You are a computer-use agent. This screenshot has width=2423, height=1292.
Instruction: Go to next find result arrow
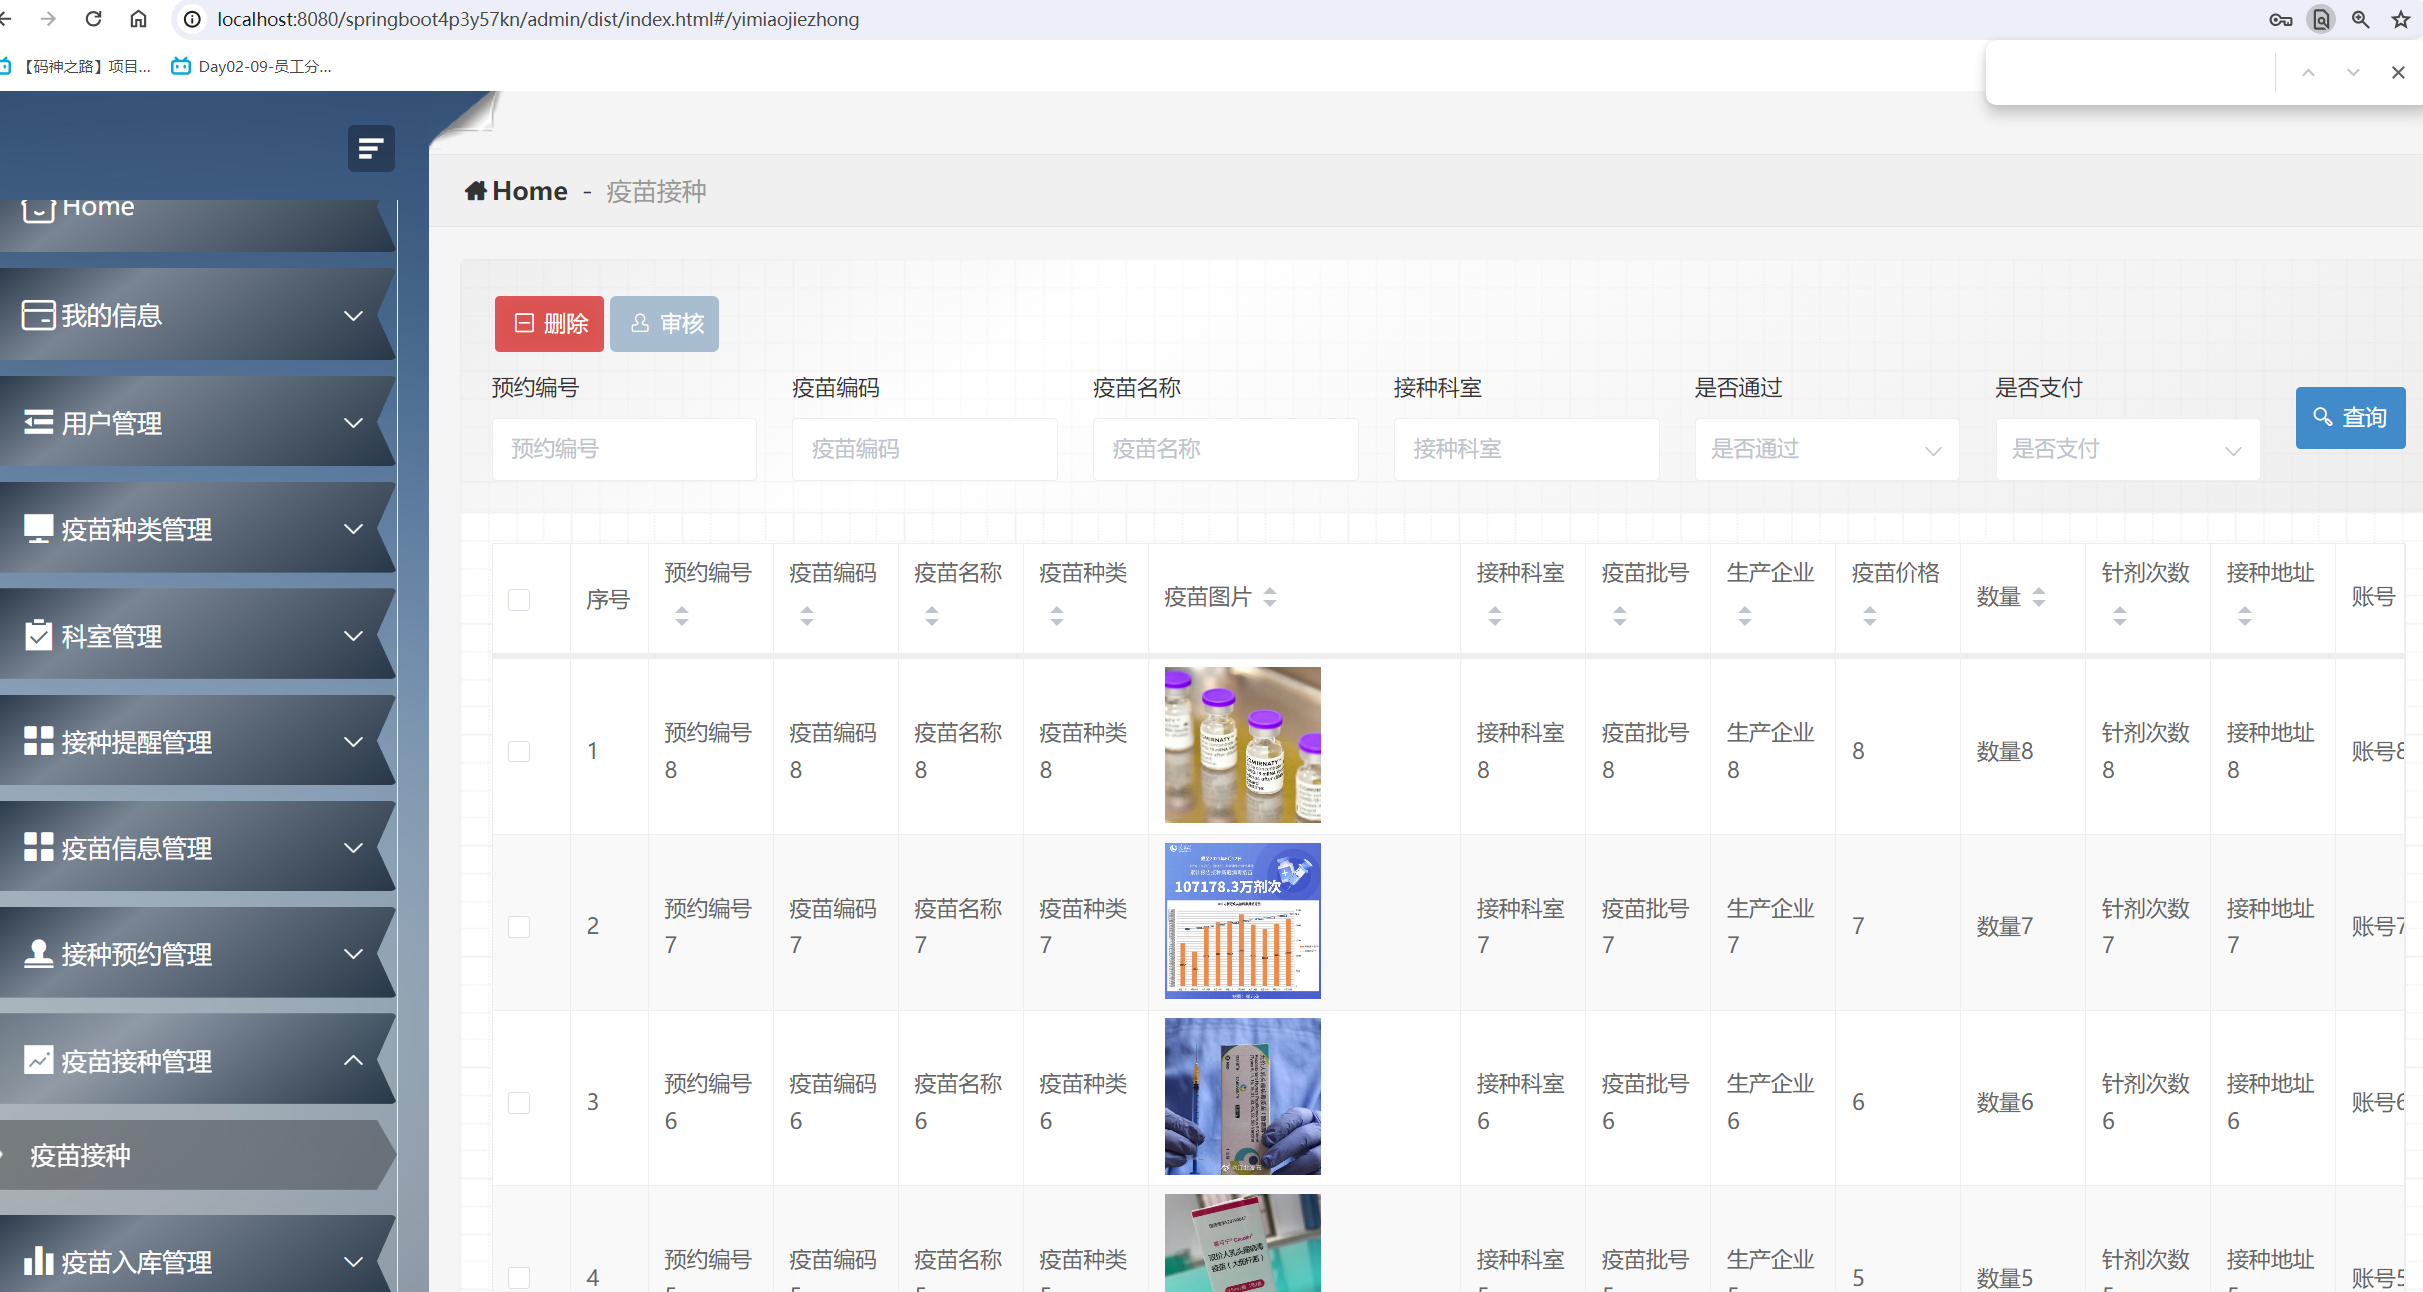2353,72
